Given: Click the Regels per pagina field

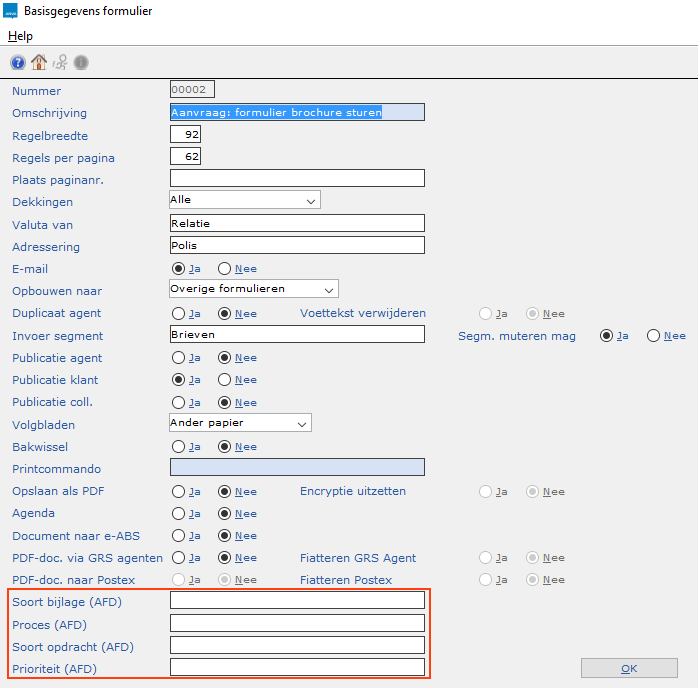Looking at the screenshot, I should pyautogui.click(x=185, y=157).
